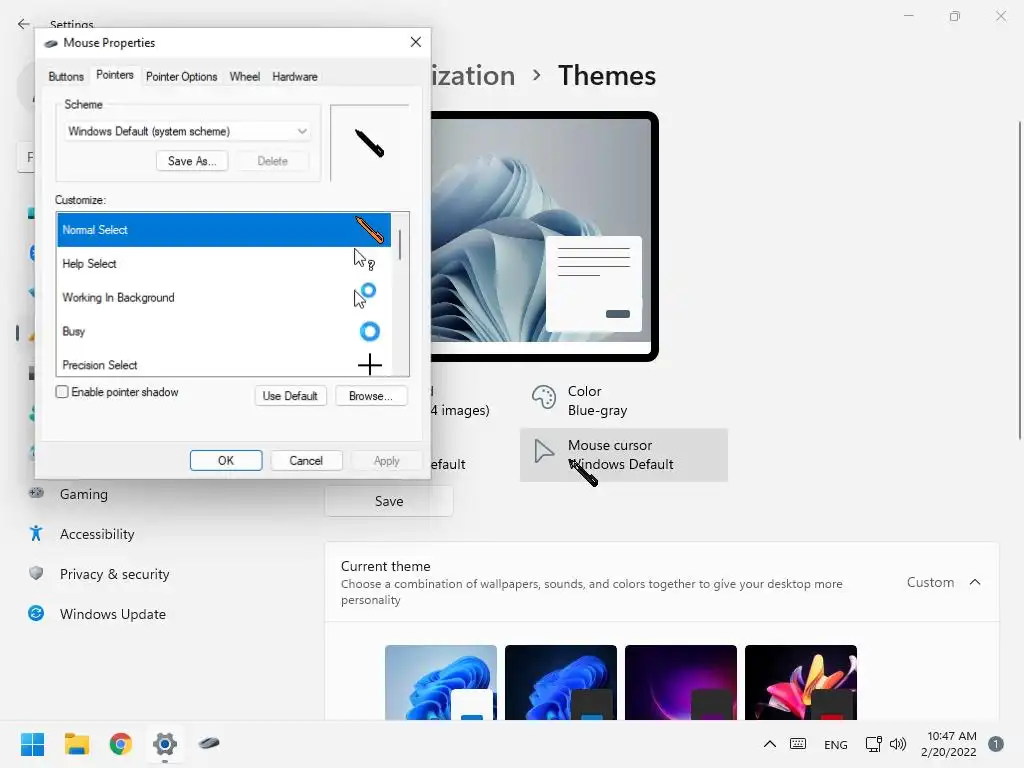Switch to the Wheel tab
This screenshot has width=1024, height=768.
[x=244, y=76]
